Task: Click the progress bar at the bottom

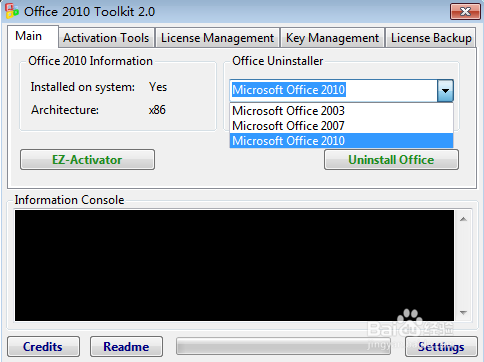Action: pos(283,347)
